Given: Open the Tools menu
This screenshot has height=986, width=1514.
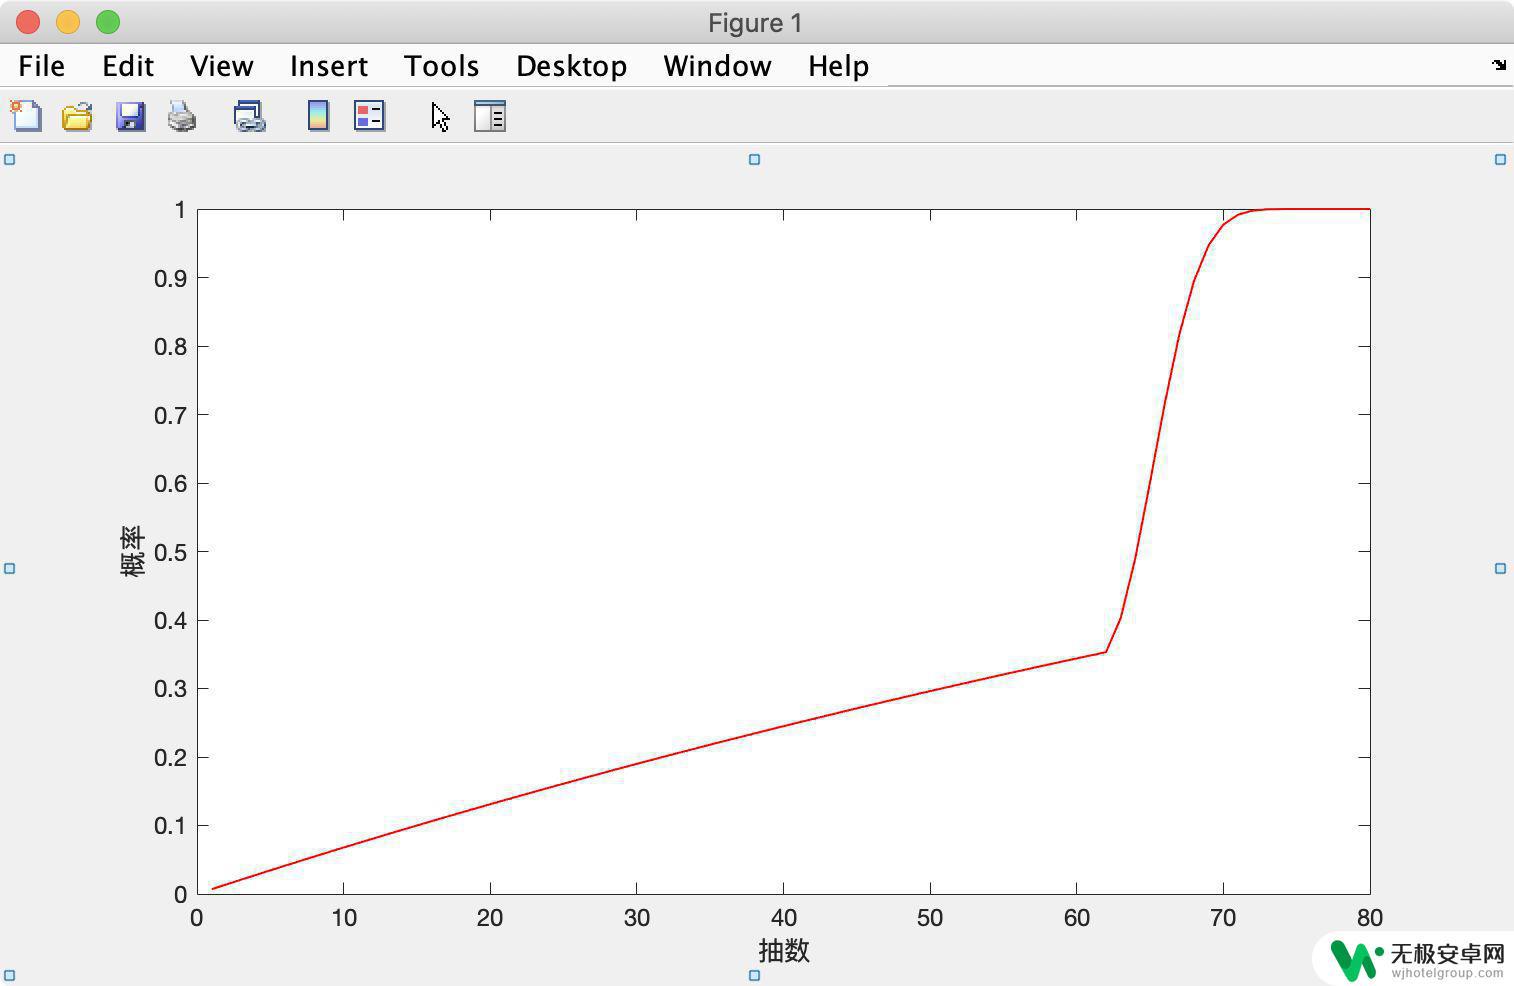Looking at the screenshot, I should pos(442,66).
